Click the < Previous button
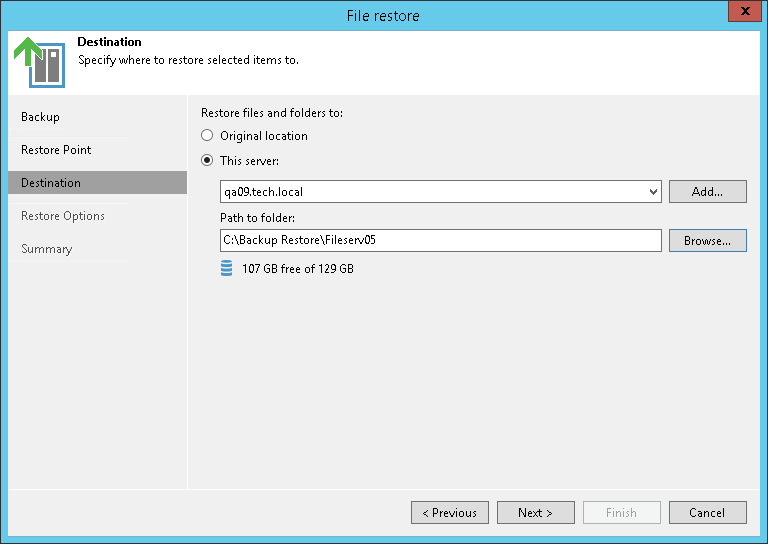The width and height of the screenshot is (768, 544). click(450, 513)
